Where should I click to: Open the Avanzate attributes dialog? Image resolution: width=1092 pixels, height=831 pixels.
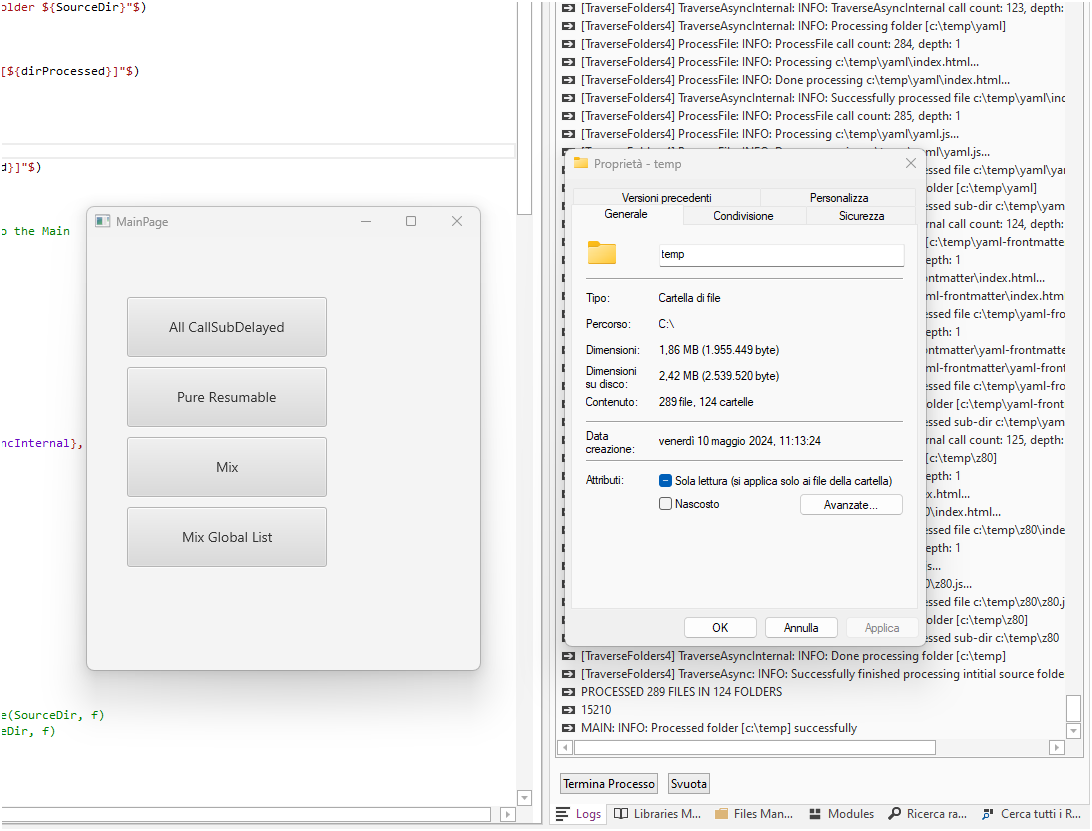pyautogui.click(x=851, y=504)
